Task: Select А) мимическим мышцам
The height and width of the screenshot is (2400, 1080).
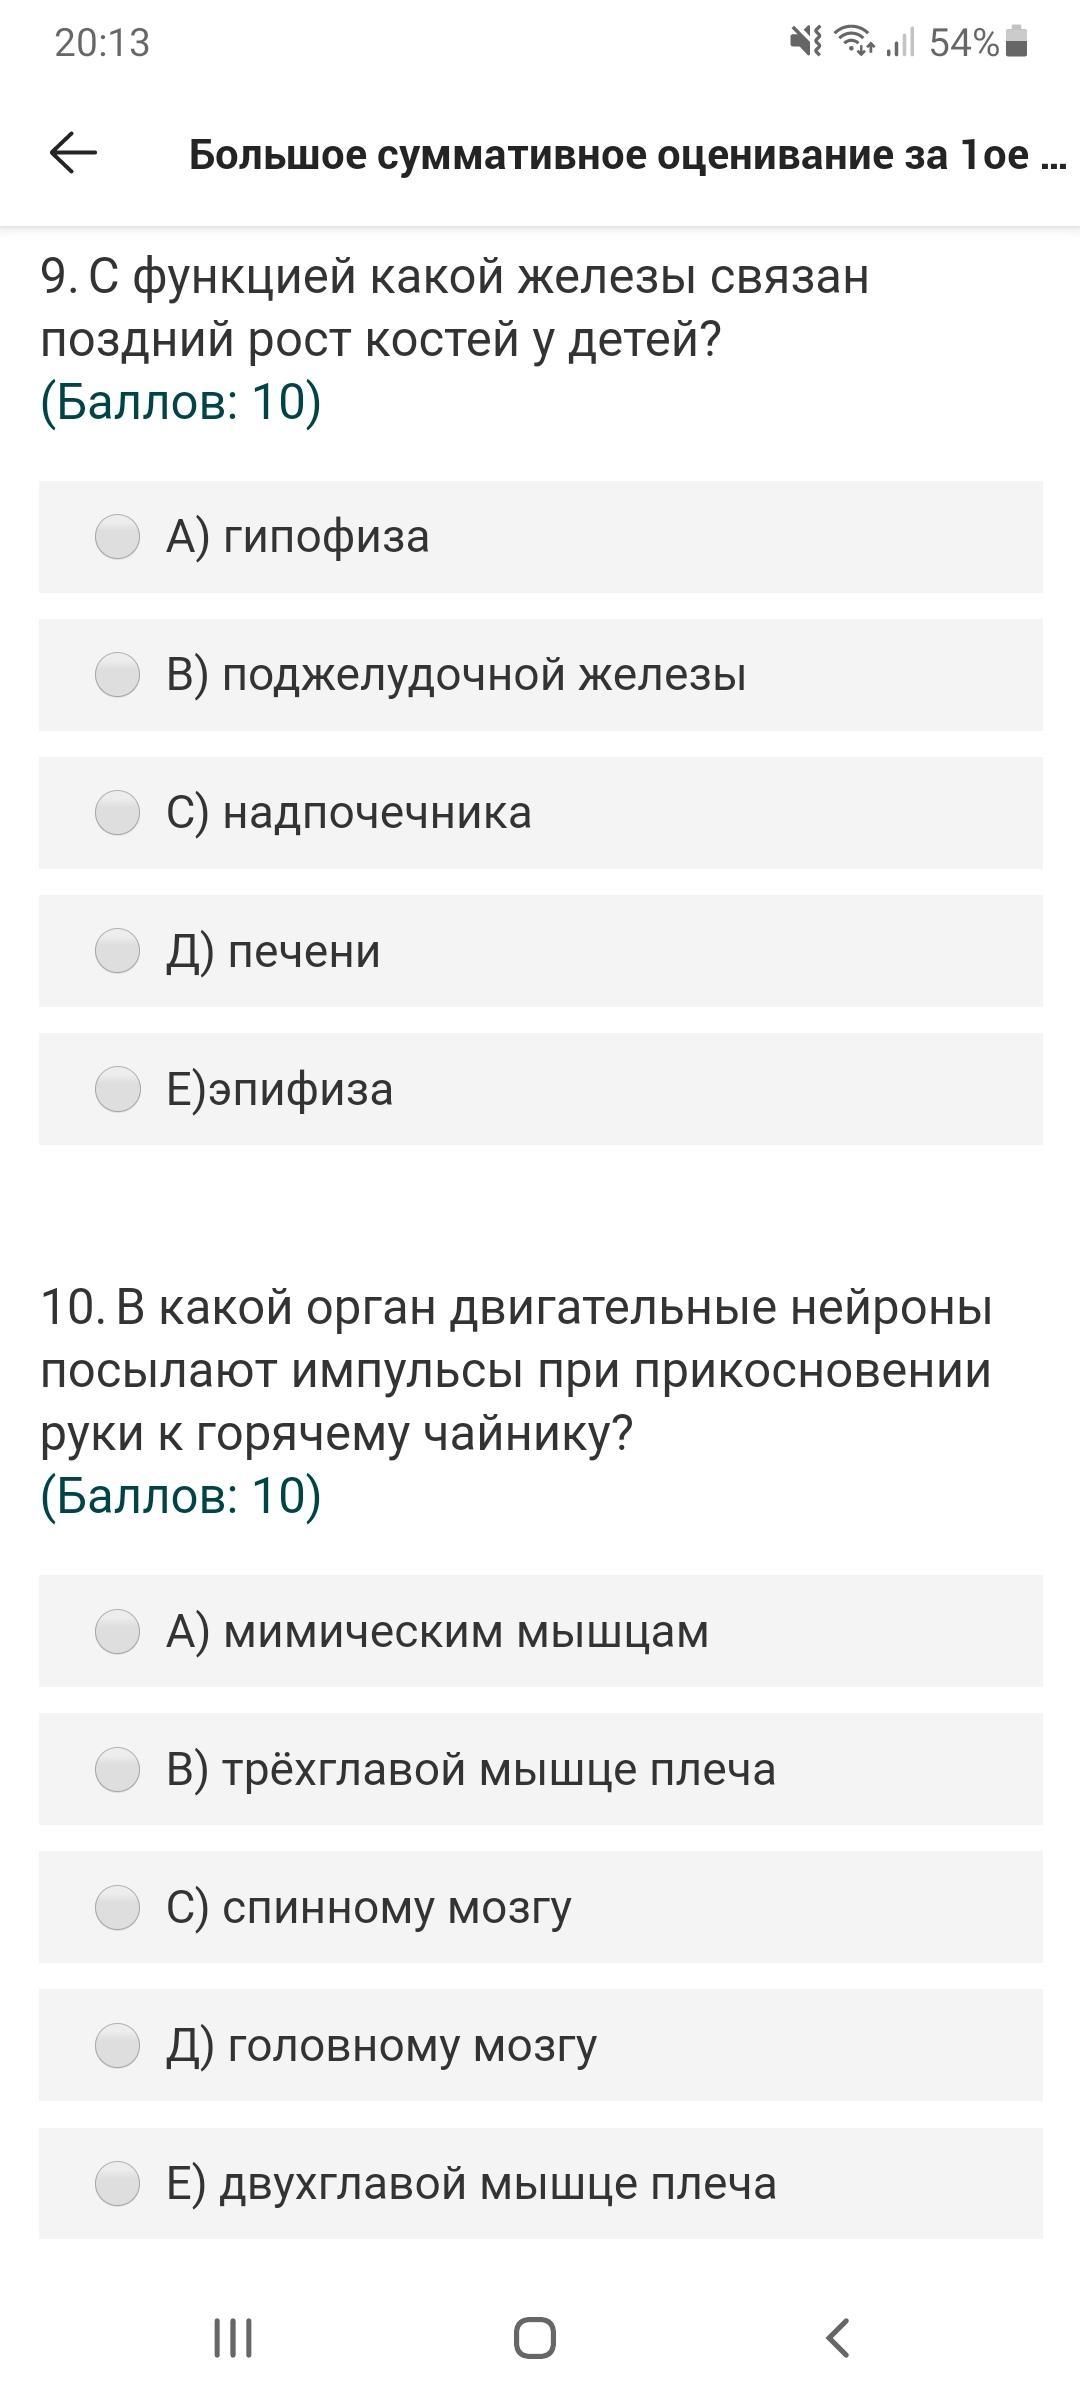Action: 117,1631
